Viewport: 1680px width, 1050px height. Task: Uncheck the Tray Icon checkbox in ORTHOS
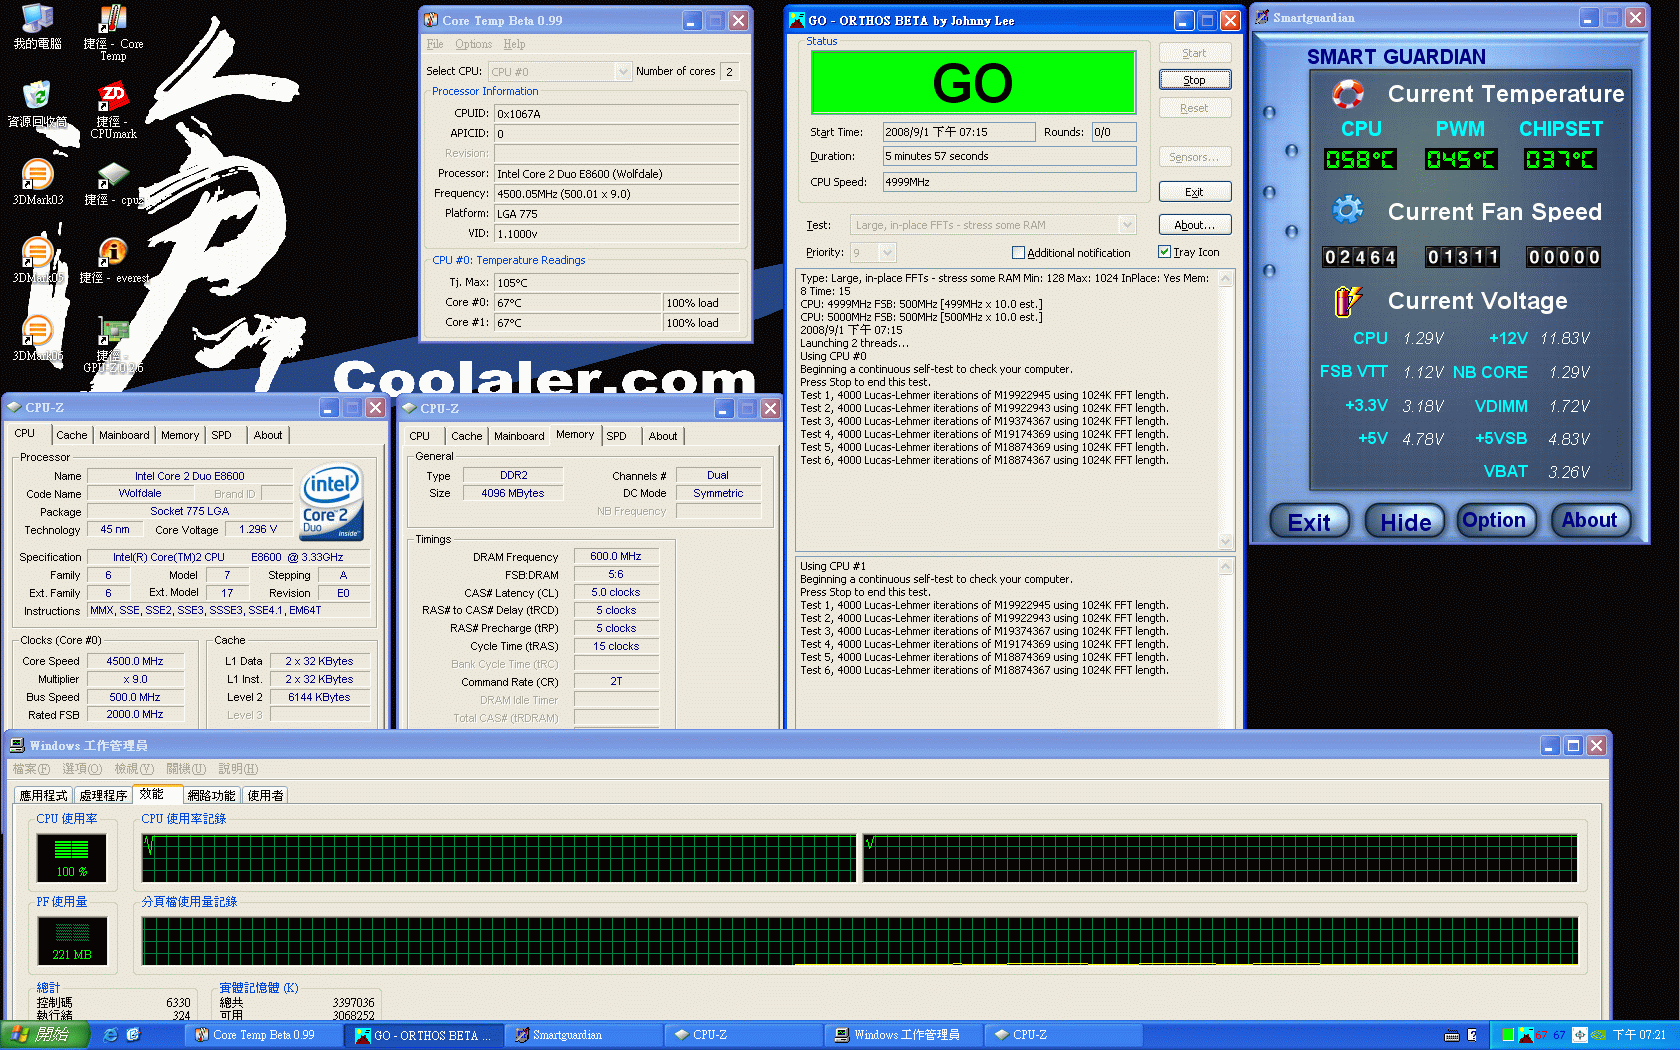click(1164, 252)
